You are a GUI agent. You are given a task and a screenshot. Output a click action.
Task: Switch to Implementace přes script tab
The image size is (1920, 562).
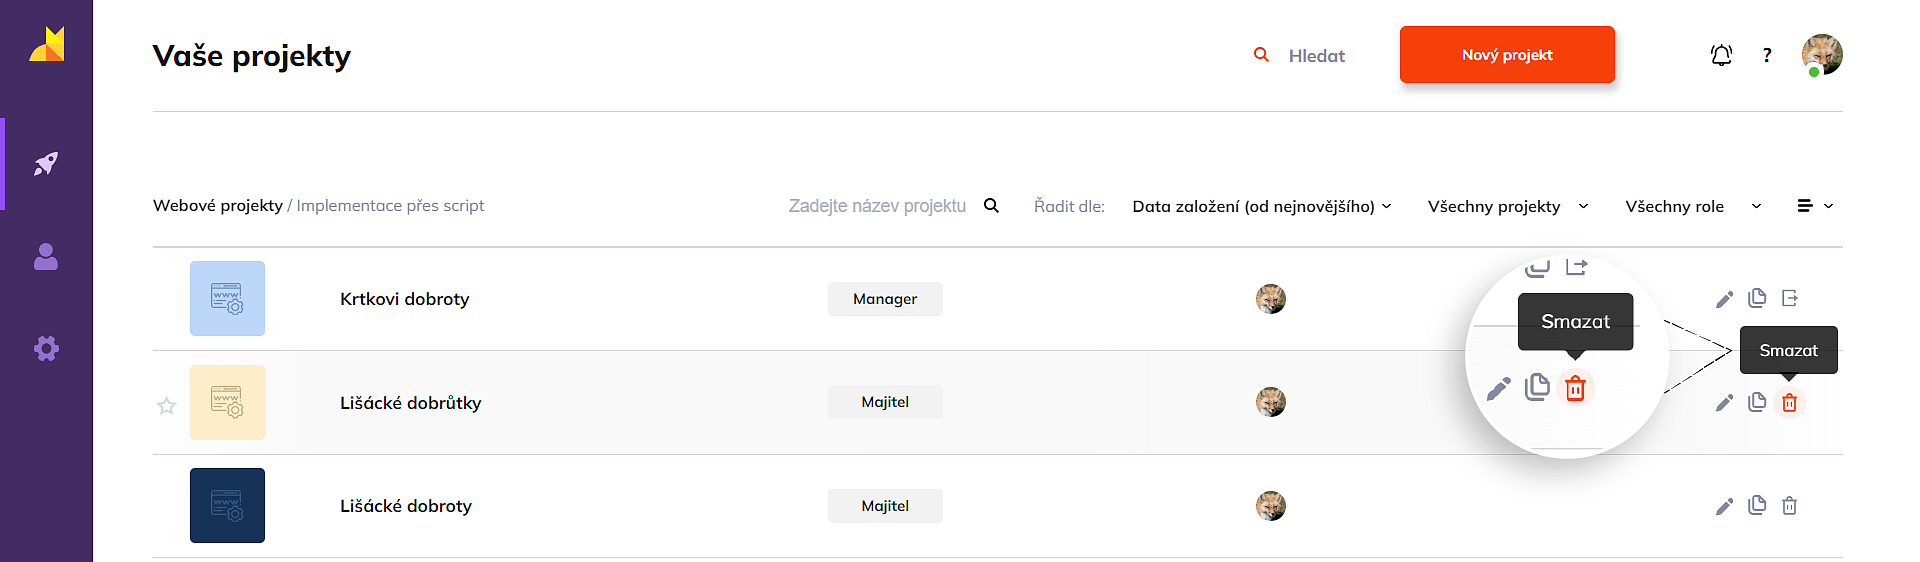point(390,205)
